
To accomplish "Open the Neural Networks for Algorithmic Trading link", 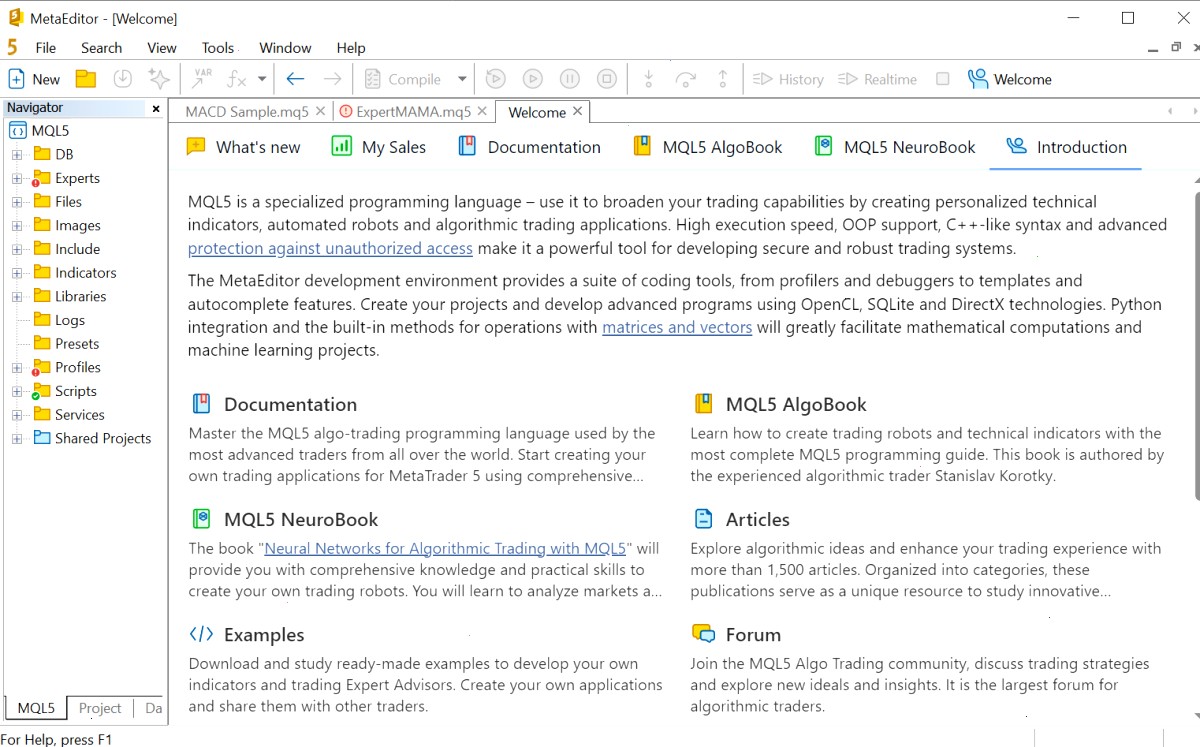I will pyautogui.click(x=445, y=548).
